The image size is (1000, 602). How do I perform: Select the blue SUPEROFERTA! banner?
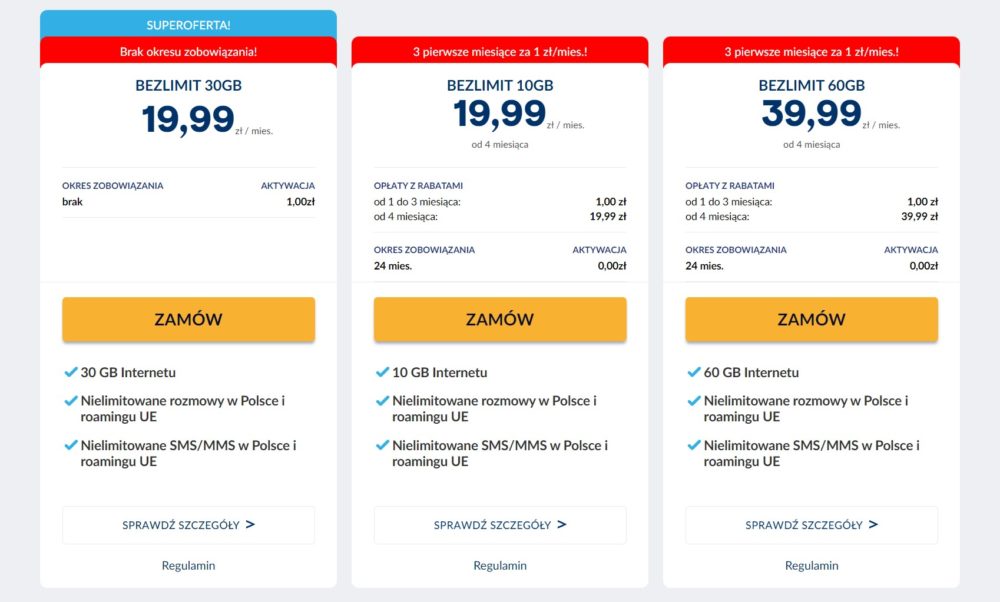click(x=188, y=25)
